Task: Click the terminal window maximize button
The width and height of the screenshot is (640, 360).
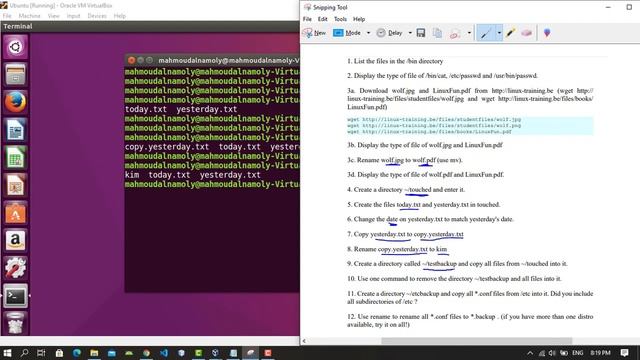Action: [x=149, y=60]
